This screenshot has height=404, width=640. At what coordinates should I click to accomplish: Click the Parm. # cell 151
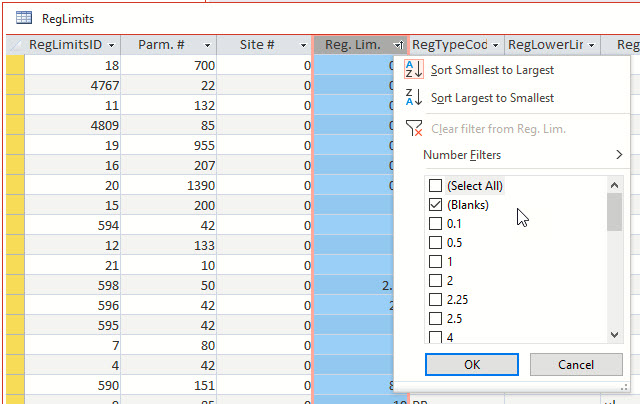coord(169,385)
